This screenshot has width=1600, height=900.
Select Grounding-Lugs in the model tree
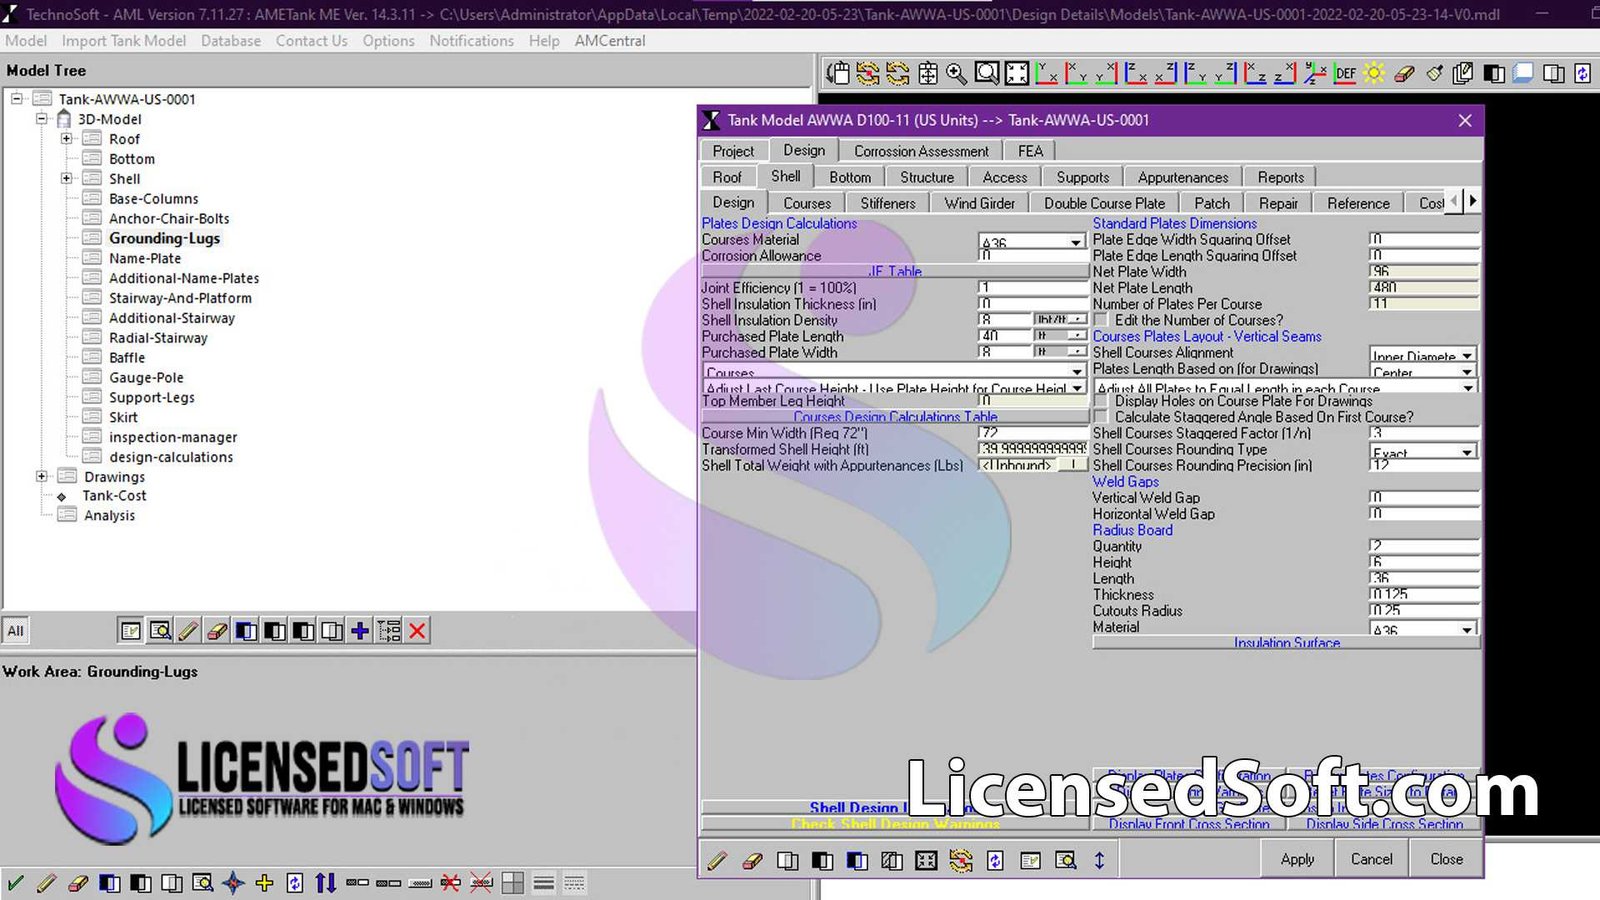click(x=164, y=238)
